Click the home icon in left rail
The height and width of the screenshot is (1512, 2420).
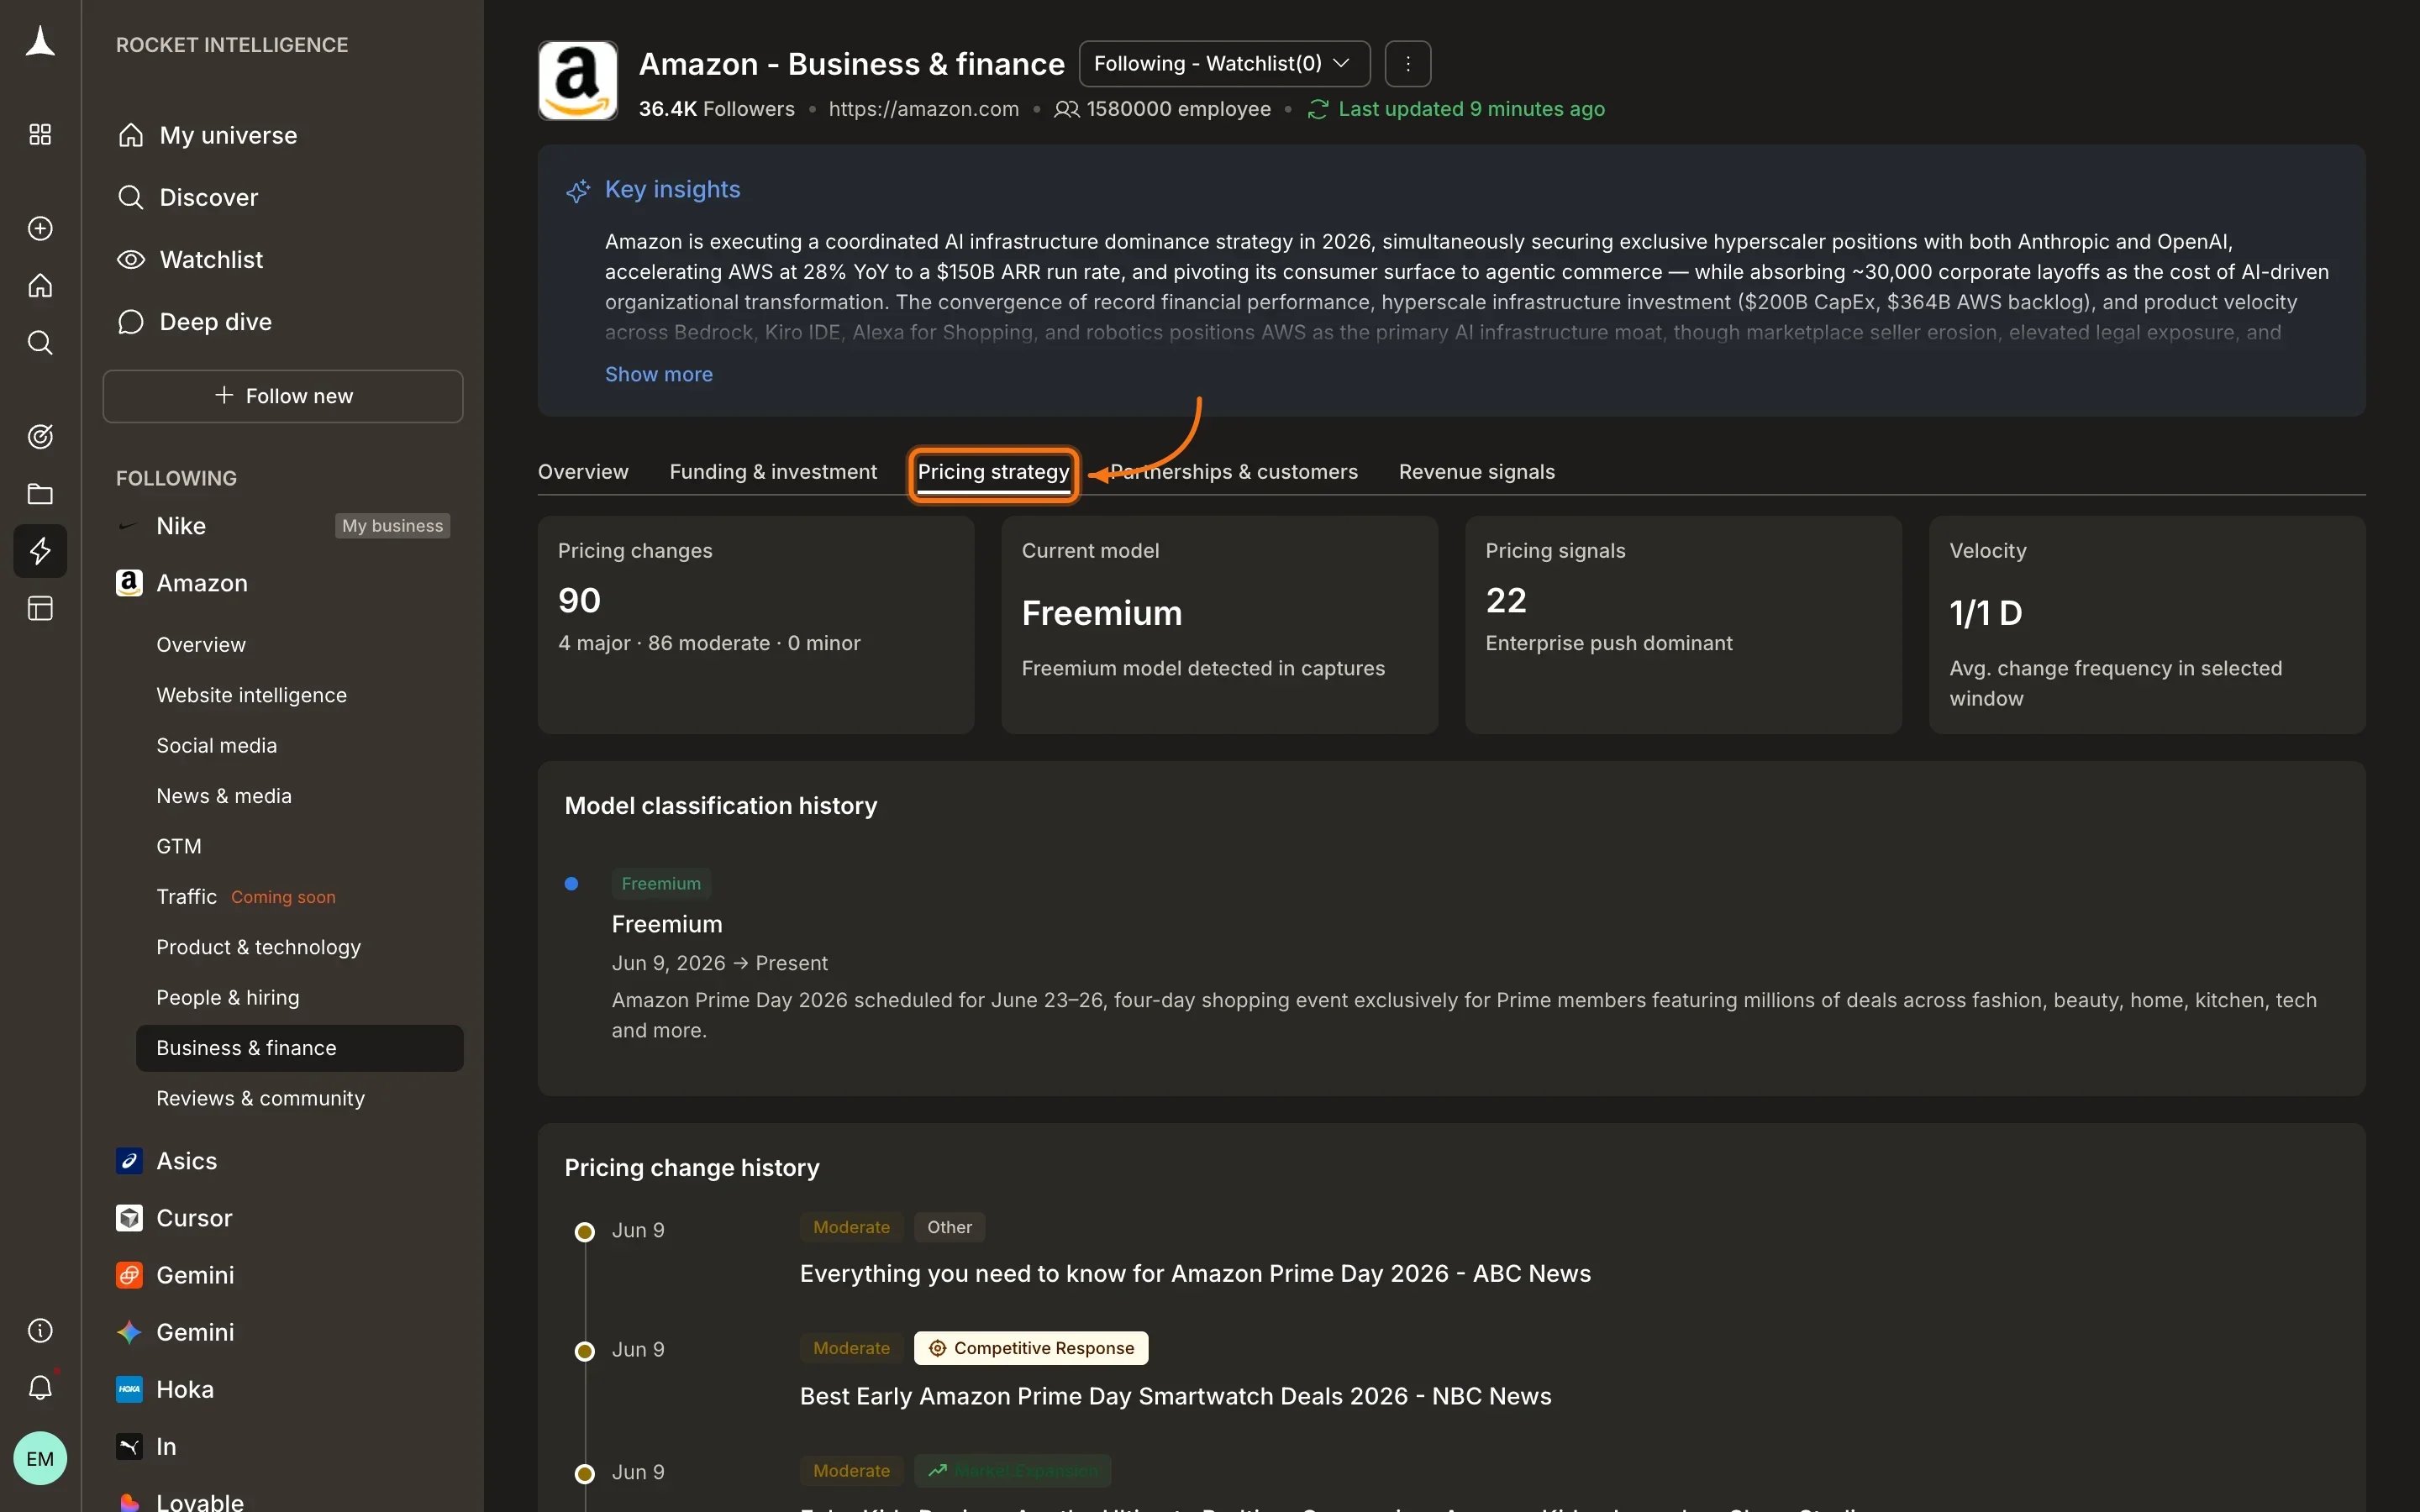tap(40, 286)
